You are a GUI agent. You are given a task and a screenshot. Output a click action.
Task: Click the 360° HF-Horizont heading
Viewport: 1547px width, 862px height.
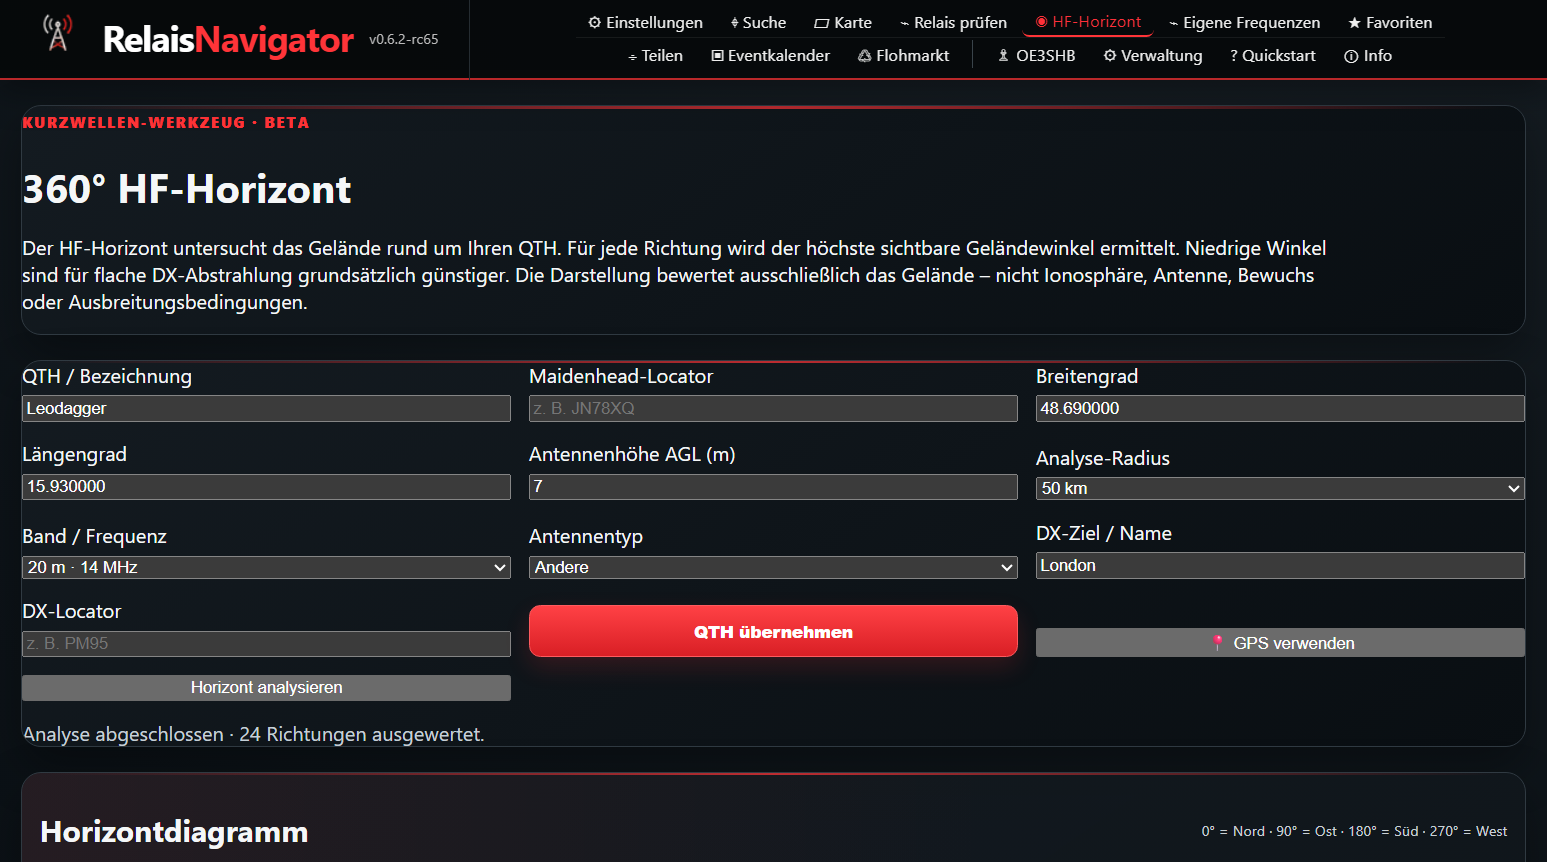click(x=187, y=189)
